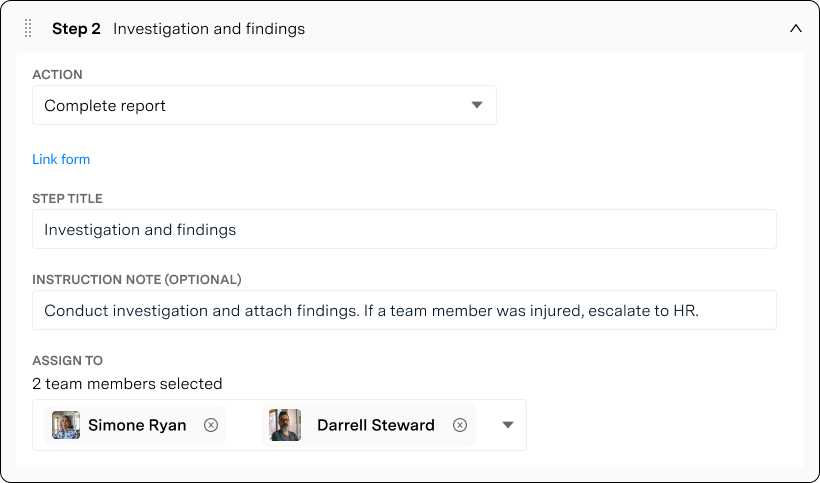Screen dimensions: 820x483
Task: Click the INSTRUCTION NOTE (OPTIONAL) label
Action: [137, 280]
